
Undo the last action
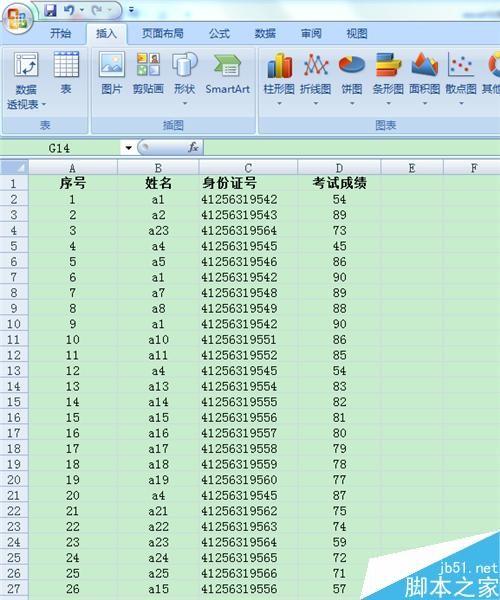(69, 10)
